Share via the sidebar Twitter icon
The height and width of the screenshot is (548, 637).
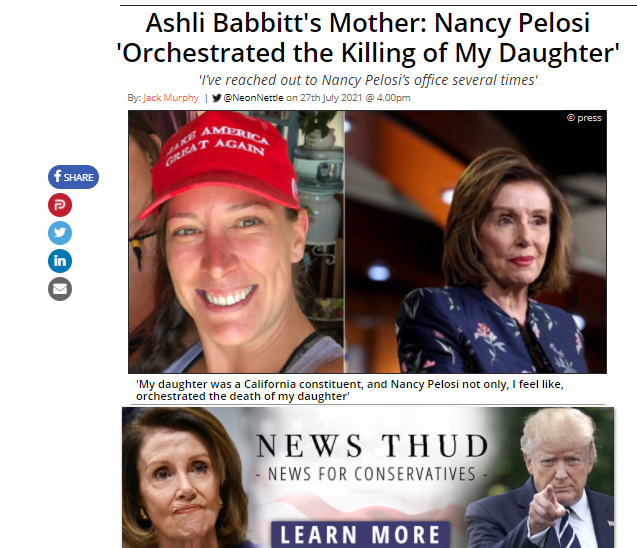[x=60, y=233]
